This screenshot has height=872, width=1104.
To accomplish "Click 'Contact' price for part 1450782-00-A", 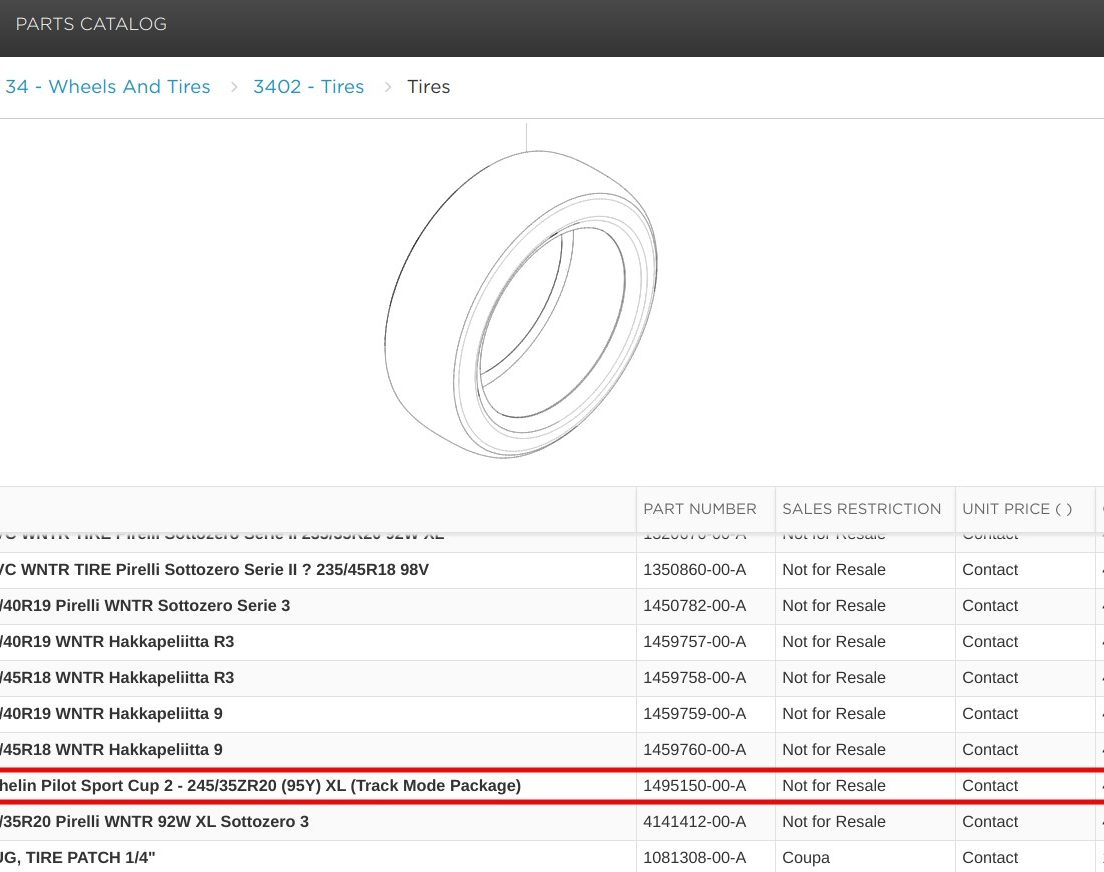I will click(x=990, y=606).
